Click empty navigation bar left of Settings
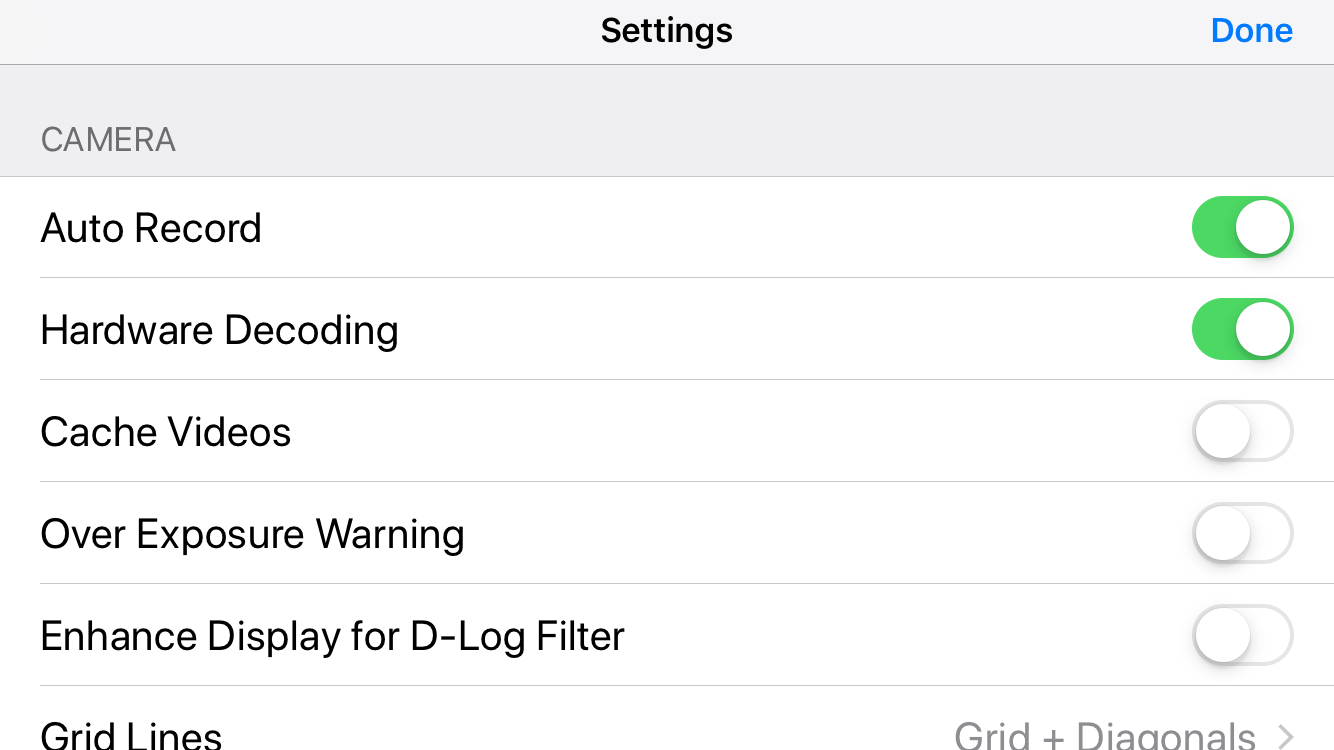 point(300,31)
